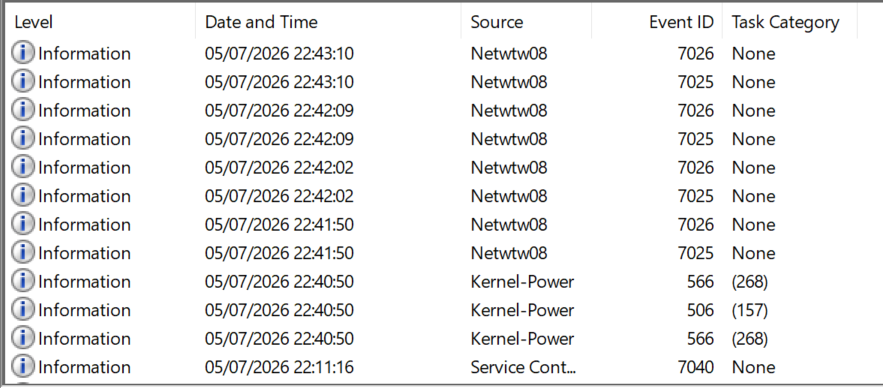Image resolution: width=883 pixels, height=388 pixels.
Task: Click the 22:11:16 timestamp cell
Action: click(x=279, y=367)
